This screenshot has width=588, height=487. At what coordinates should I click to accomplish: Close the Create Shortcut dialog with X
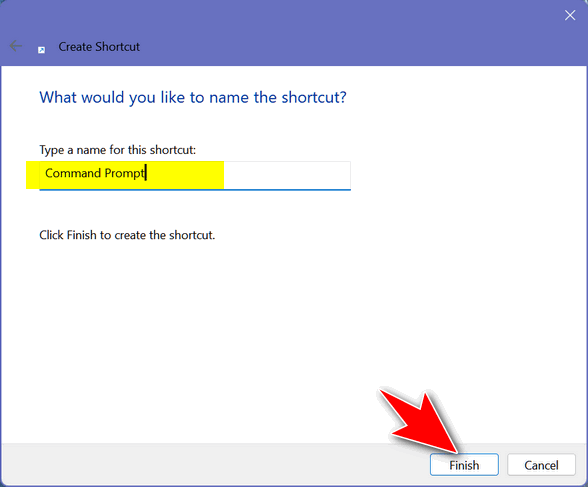tap(570, 15)
